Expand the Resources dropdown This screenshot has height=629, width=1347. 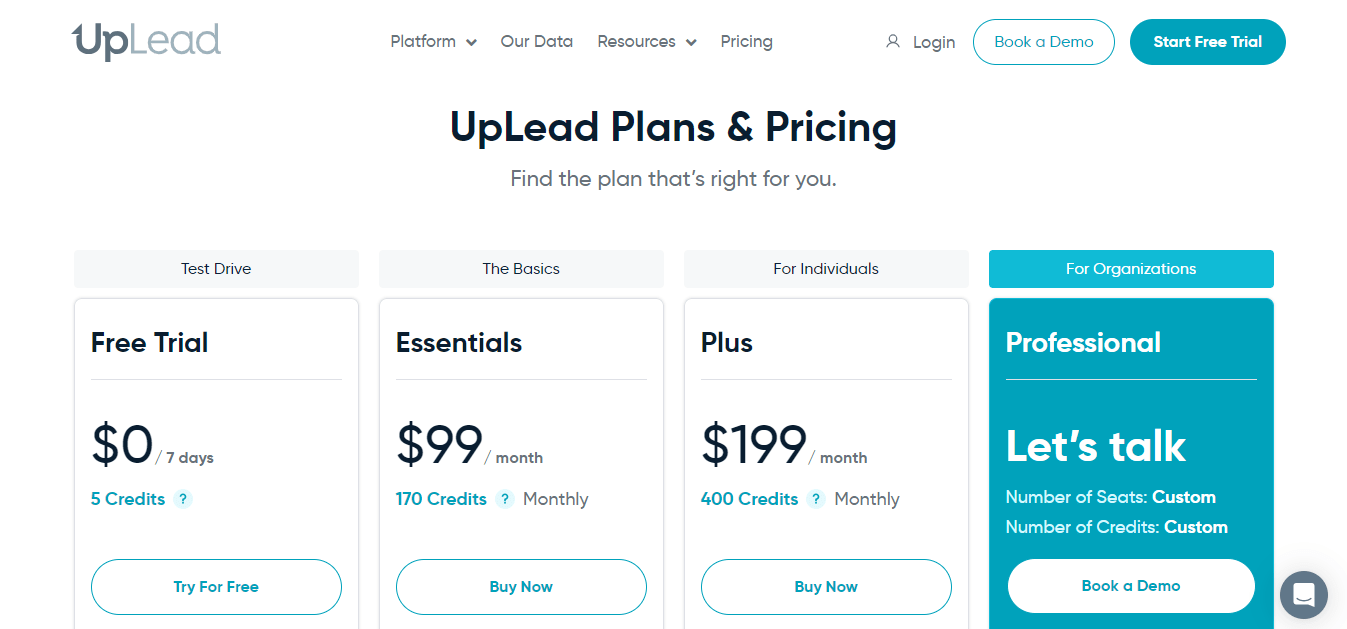pos(646,41)
